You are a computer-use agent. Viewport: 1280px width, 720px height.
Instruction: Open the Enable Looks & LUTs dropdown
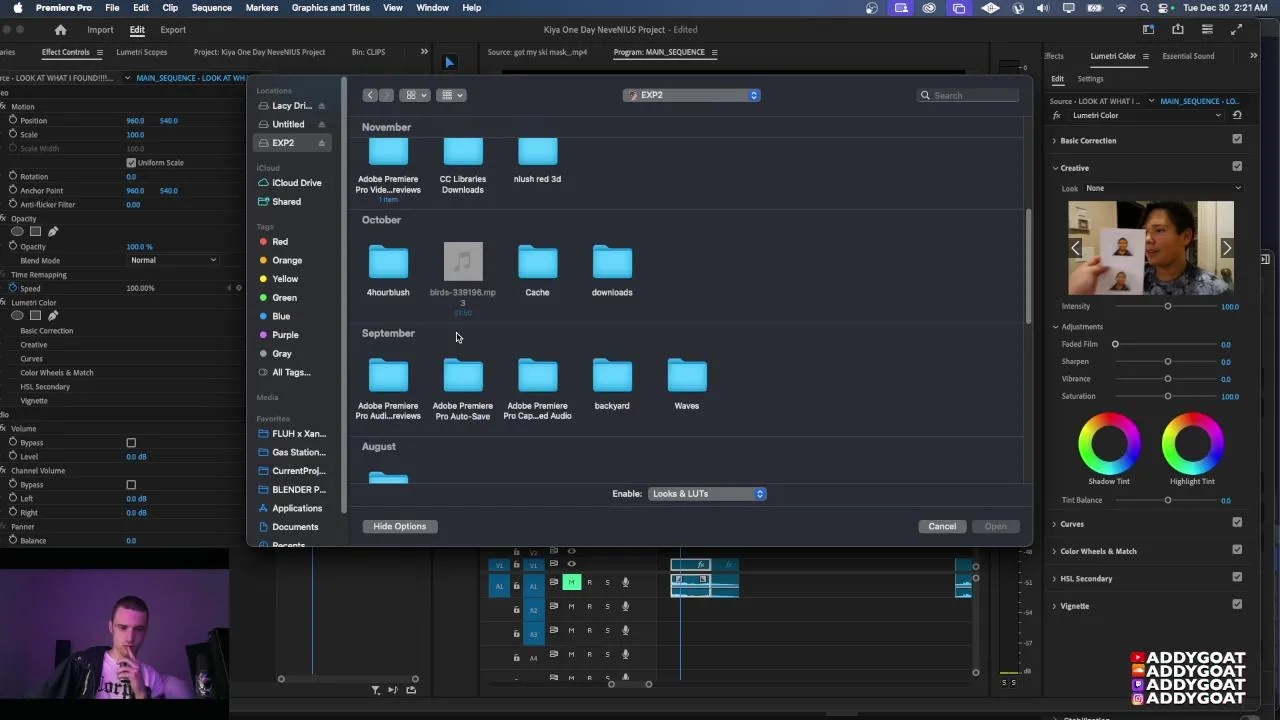click(707, 494)
